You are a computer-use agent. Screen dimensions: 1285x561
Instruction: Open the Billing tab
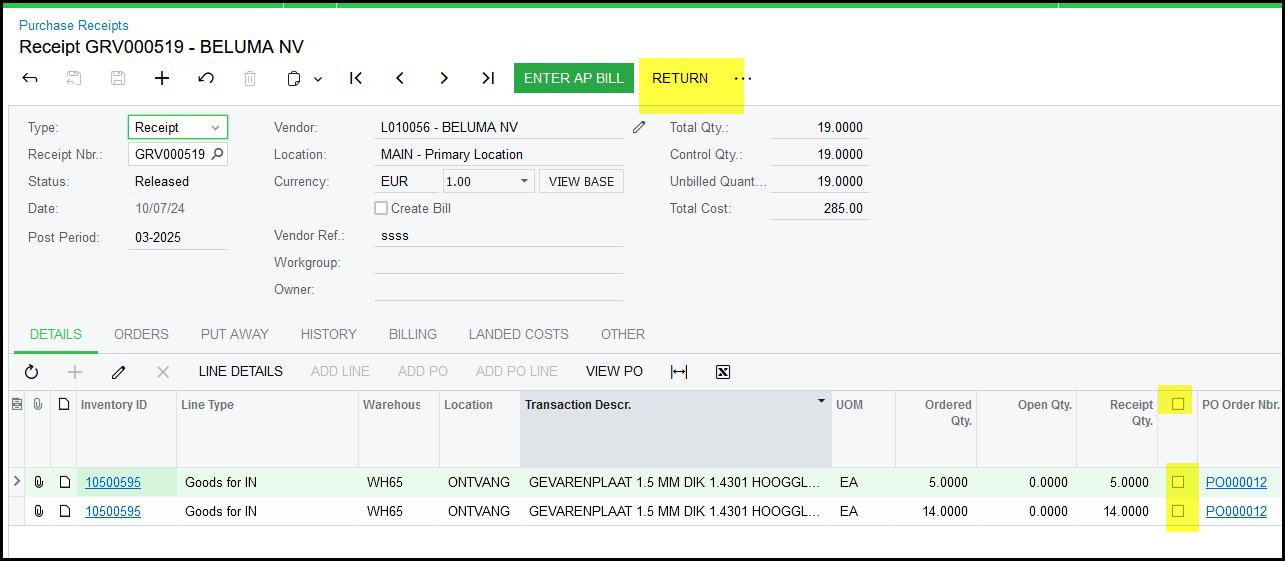tap(412, 334)
